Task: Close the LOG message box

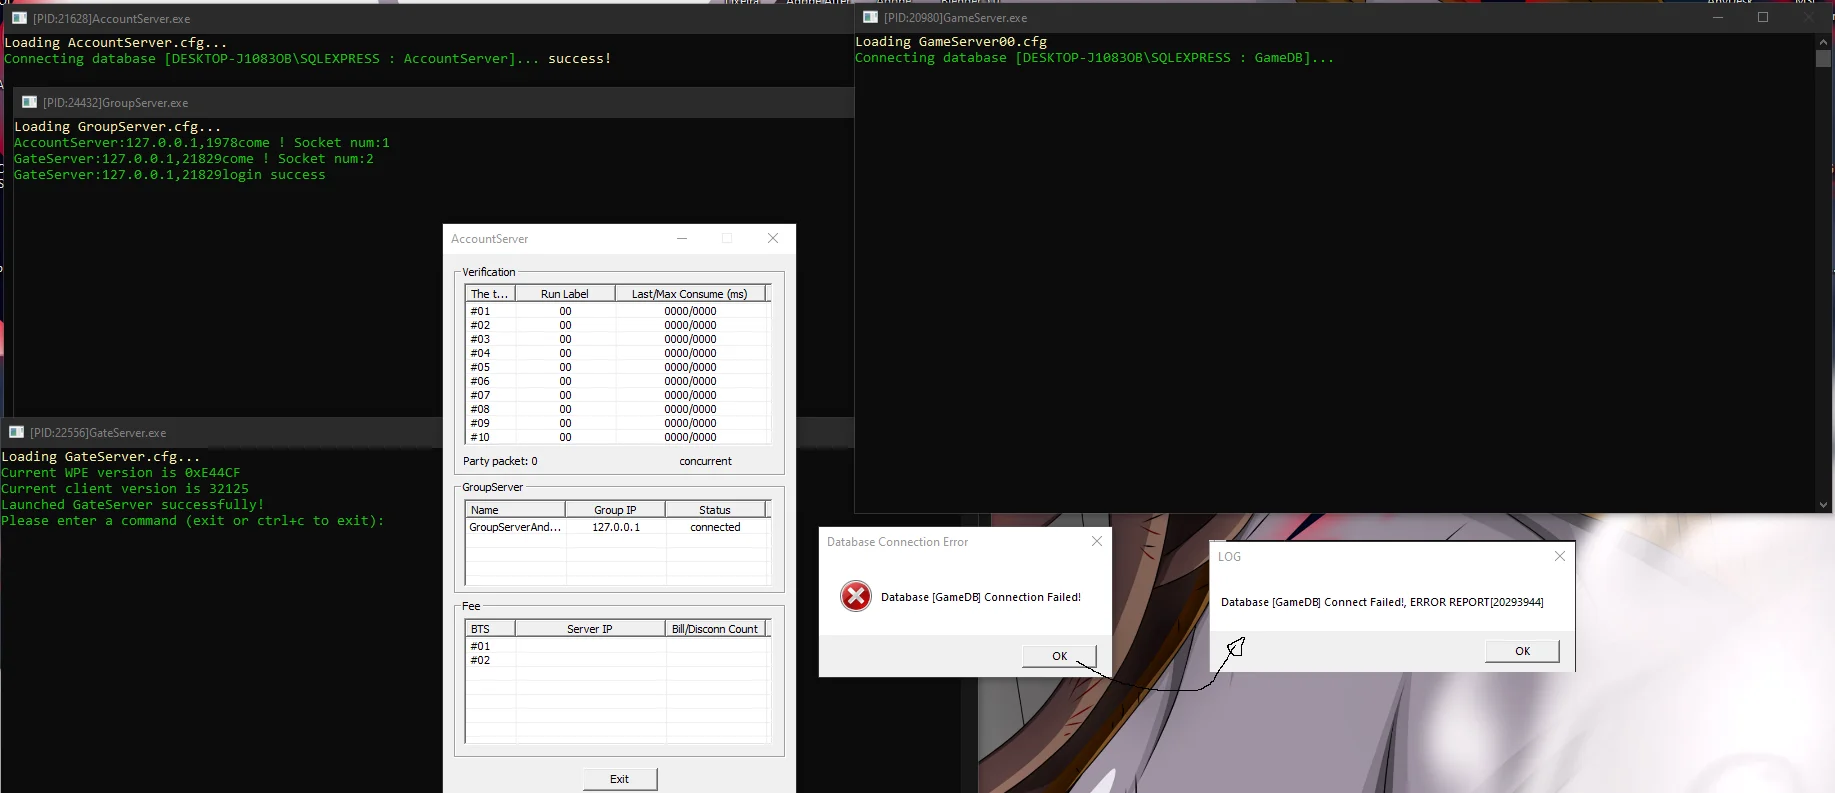Action: click(1560, 556)
